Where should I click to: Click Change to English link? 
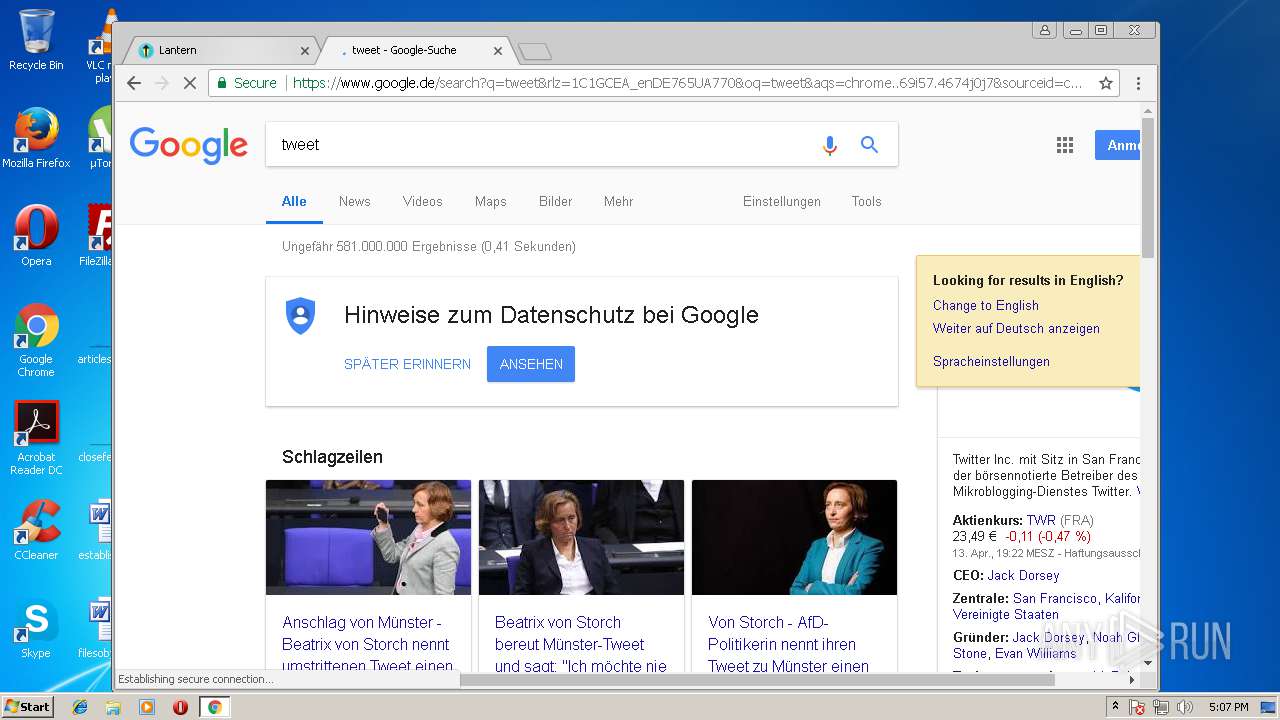986,306
